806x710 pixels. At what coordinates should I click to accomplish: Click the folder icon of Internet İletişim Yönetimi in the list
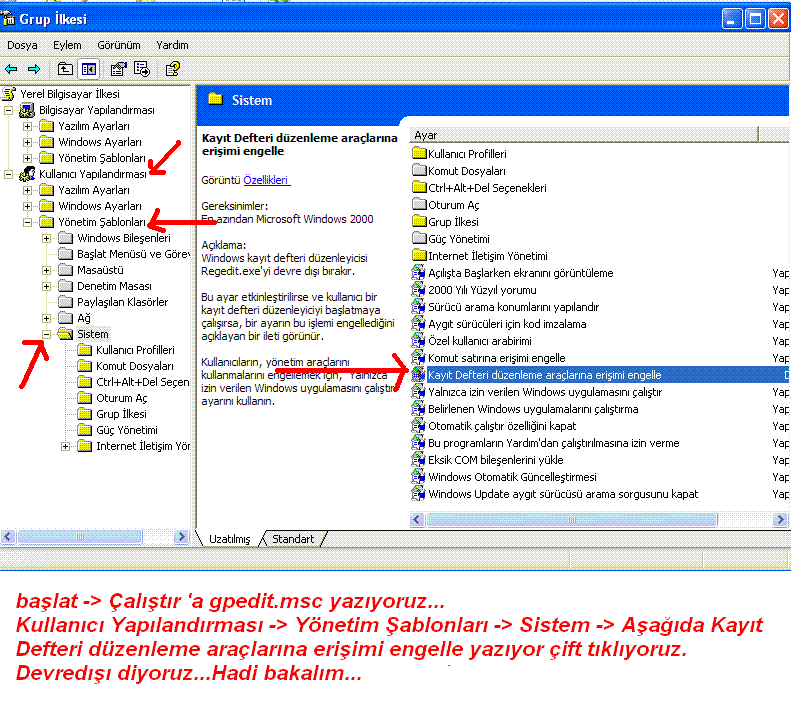(419, 256)
